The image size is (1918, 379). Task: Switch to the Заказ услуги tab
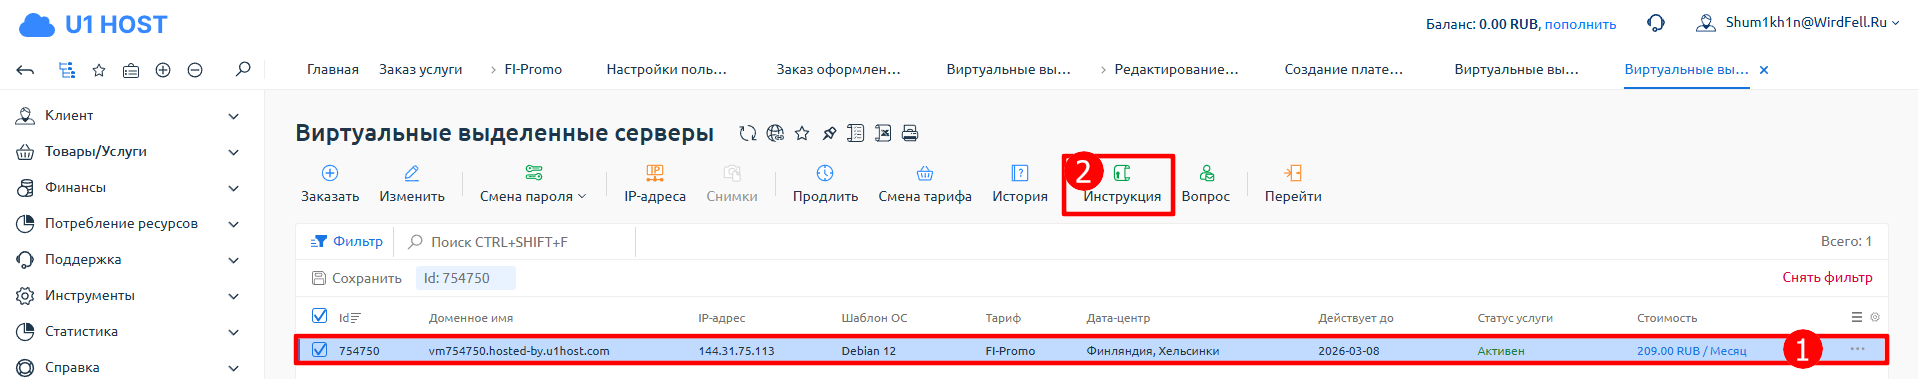click(x=420, y=69)
